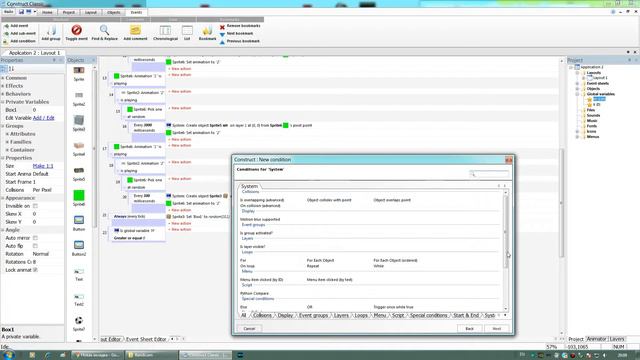Expand the Families group
The width and height of the screenshot is (640, 360).
pyautogui.click(x=7, y=142)
